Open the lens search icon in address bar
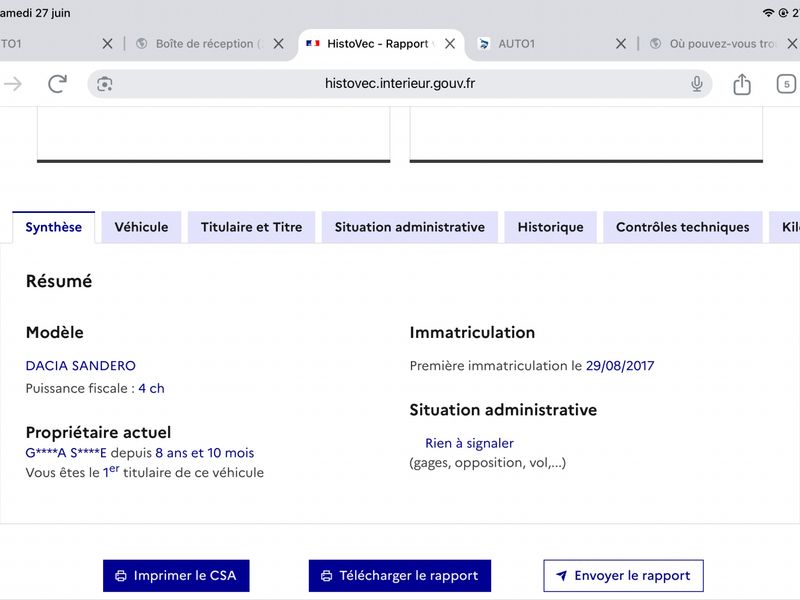 (105, 84)
